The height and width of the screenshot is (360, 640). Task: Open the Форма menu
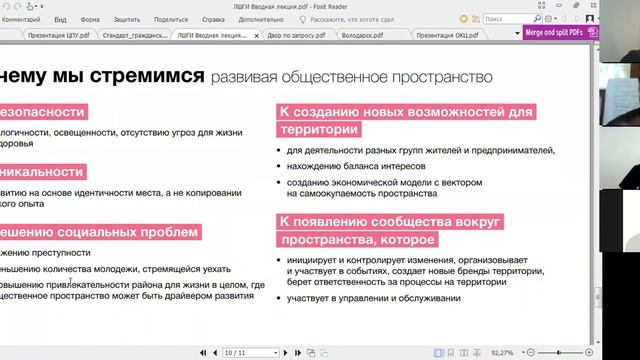pyautogui.click(x=90, y=19)
